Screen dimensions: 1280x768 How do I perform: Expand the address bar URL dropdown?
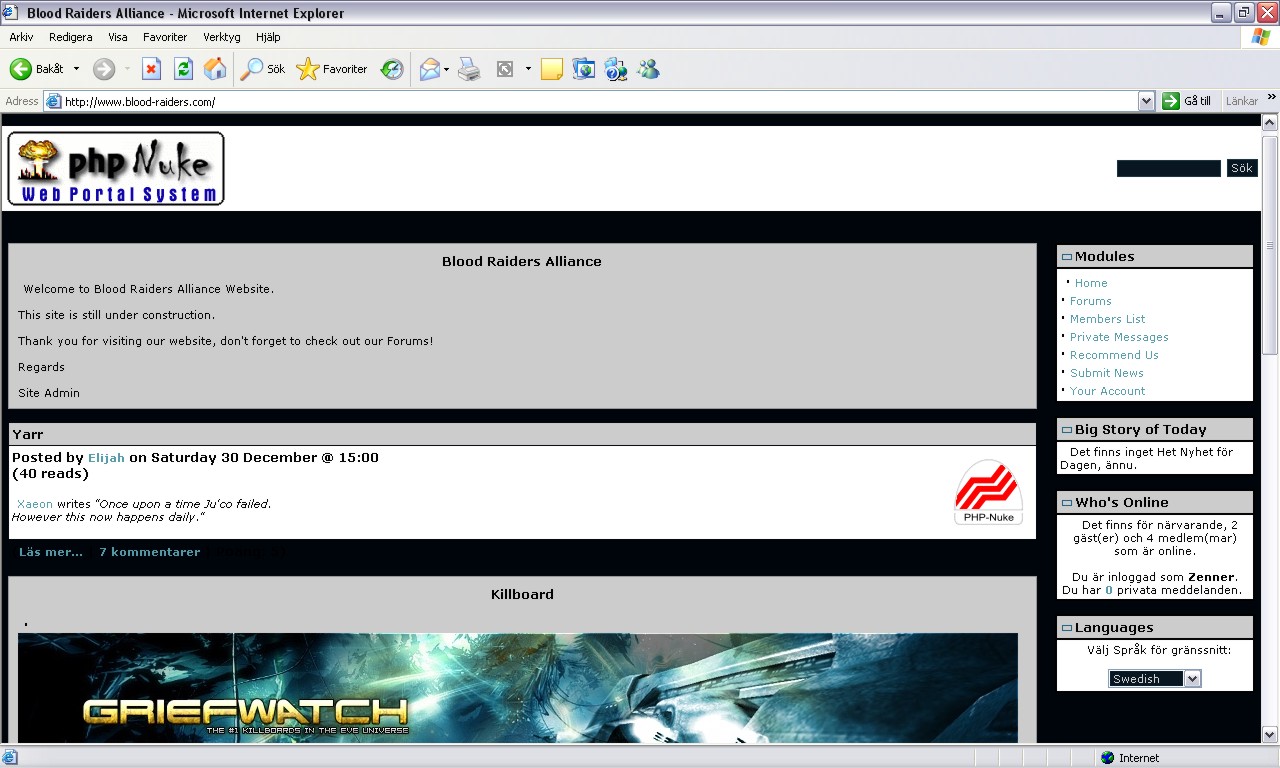[1146, 101]
